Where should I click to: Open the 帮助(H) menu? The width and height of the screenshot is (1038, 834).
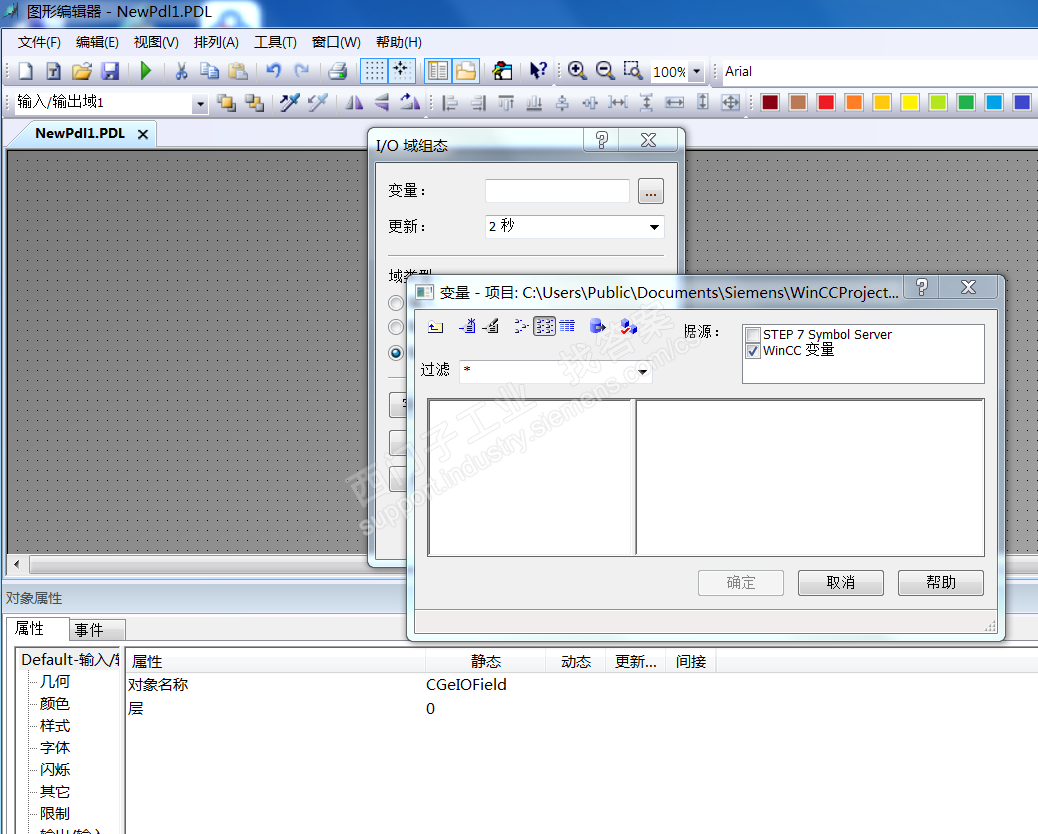(399, 42)
